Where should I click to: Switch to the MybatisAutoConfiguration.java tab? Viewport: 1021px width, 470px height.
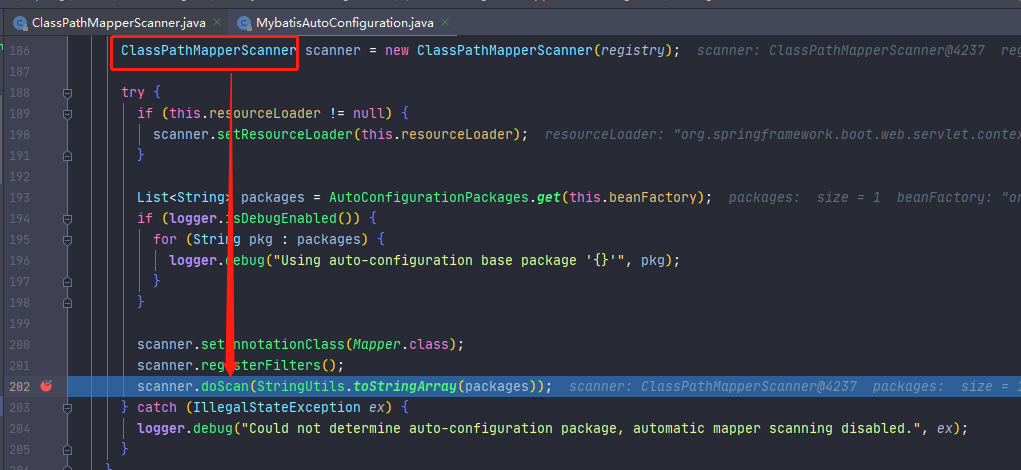point(344,23)
